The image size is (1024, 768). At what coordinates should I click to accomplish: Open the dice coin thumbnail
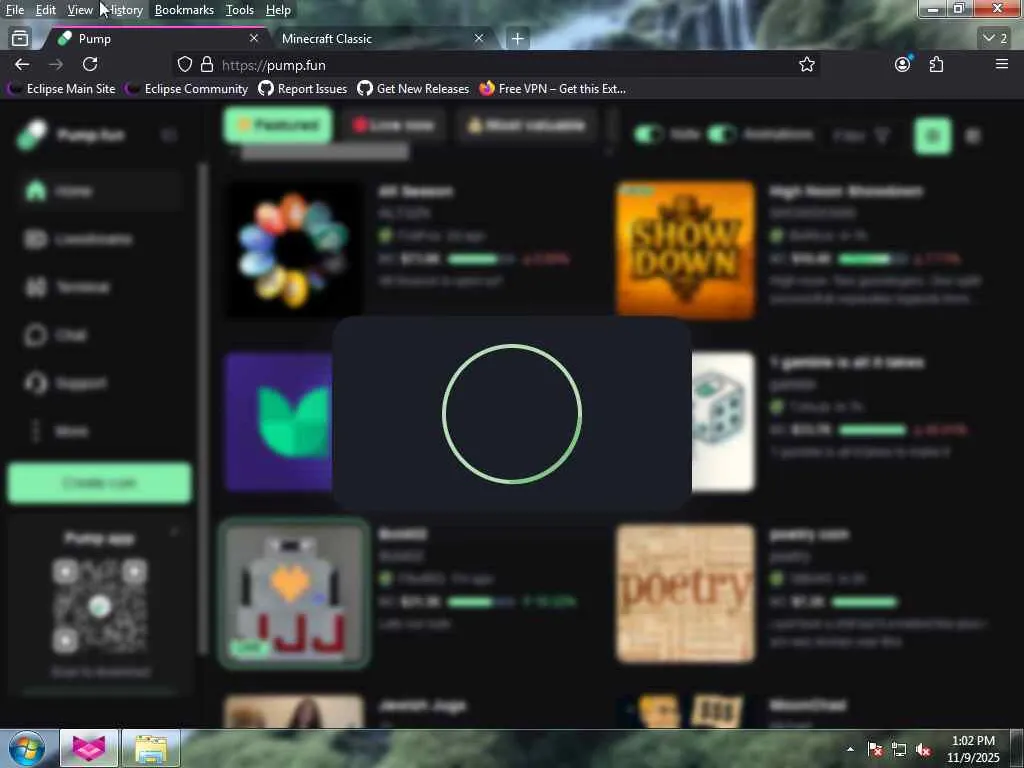(x=723, y=422)
